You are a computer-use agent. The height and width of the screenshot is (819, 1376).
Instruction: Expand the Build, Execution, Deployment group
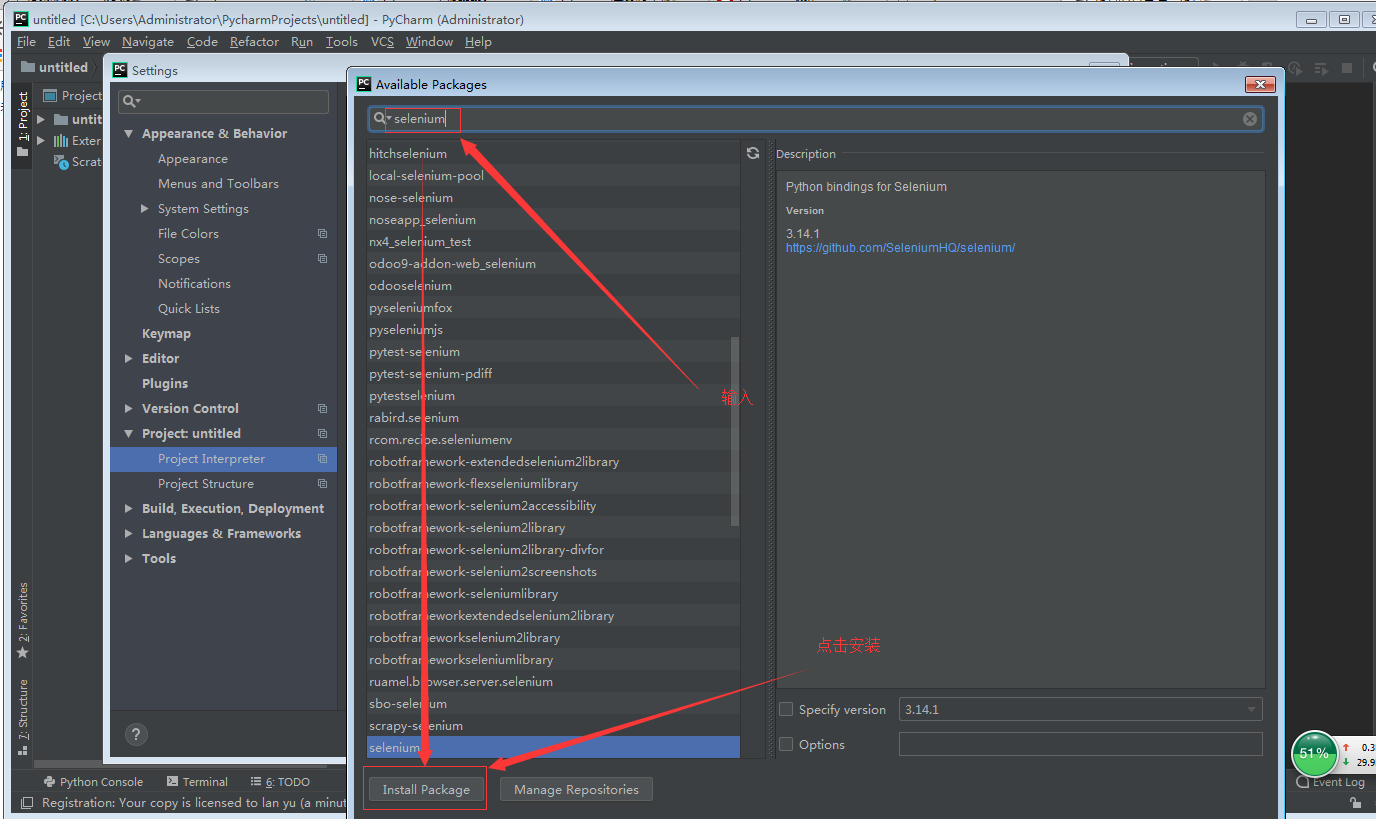[128, 509]
